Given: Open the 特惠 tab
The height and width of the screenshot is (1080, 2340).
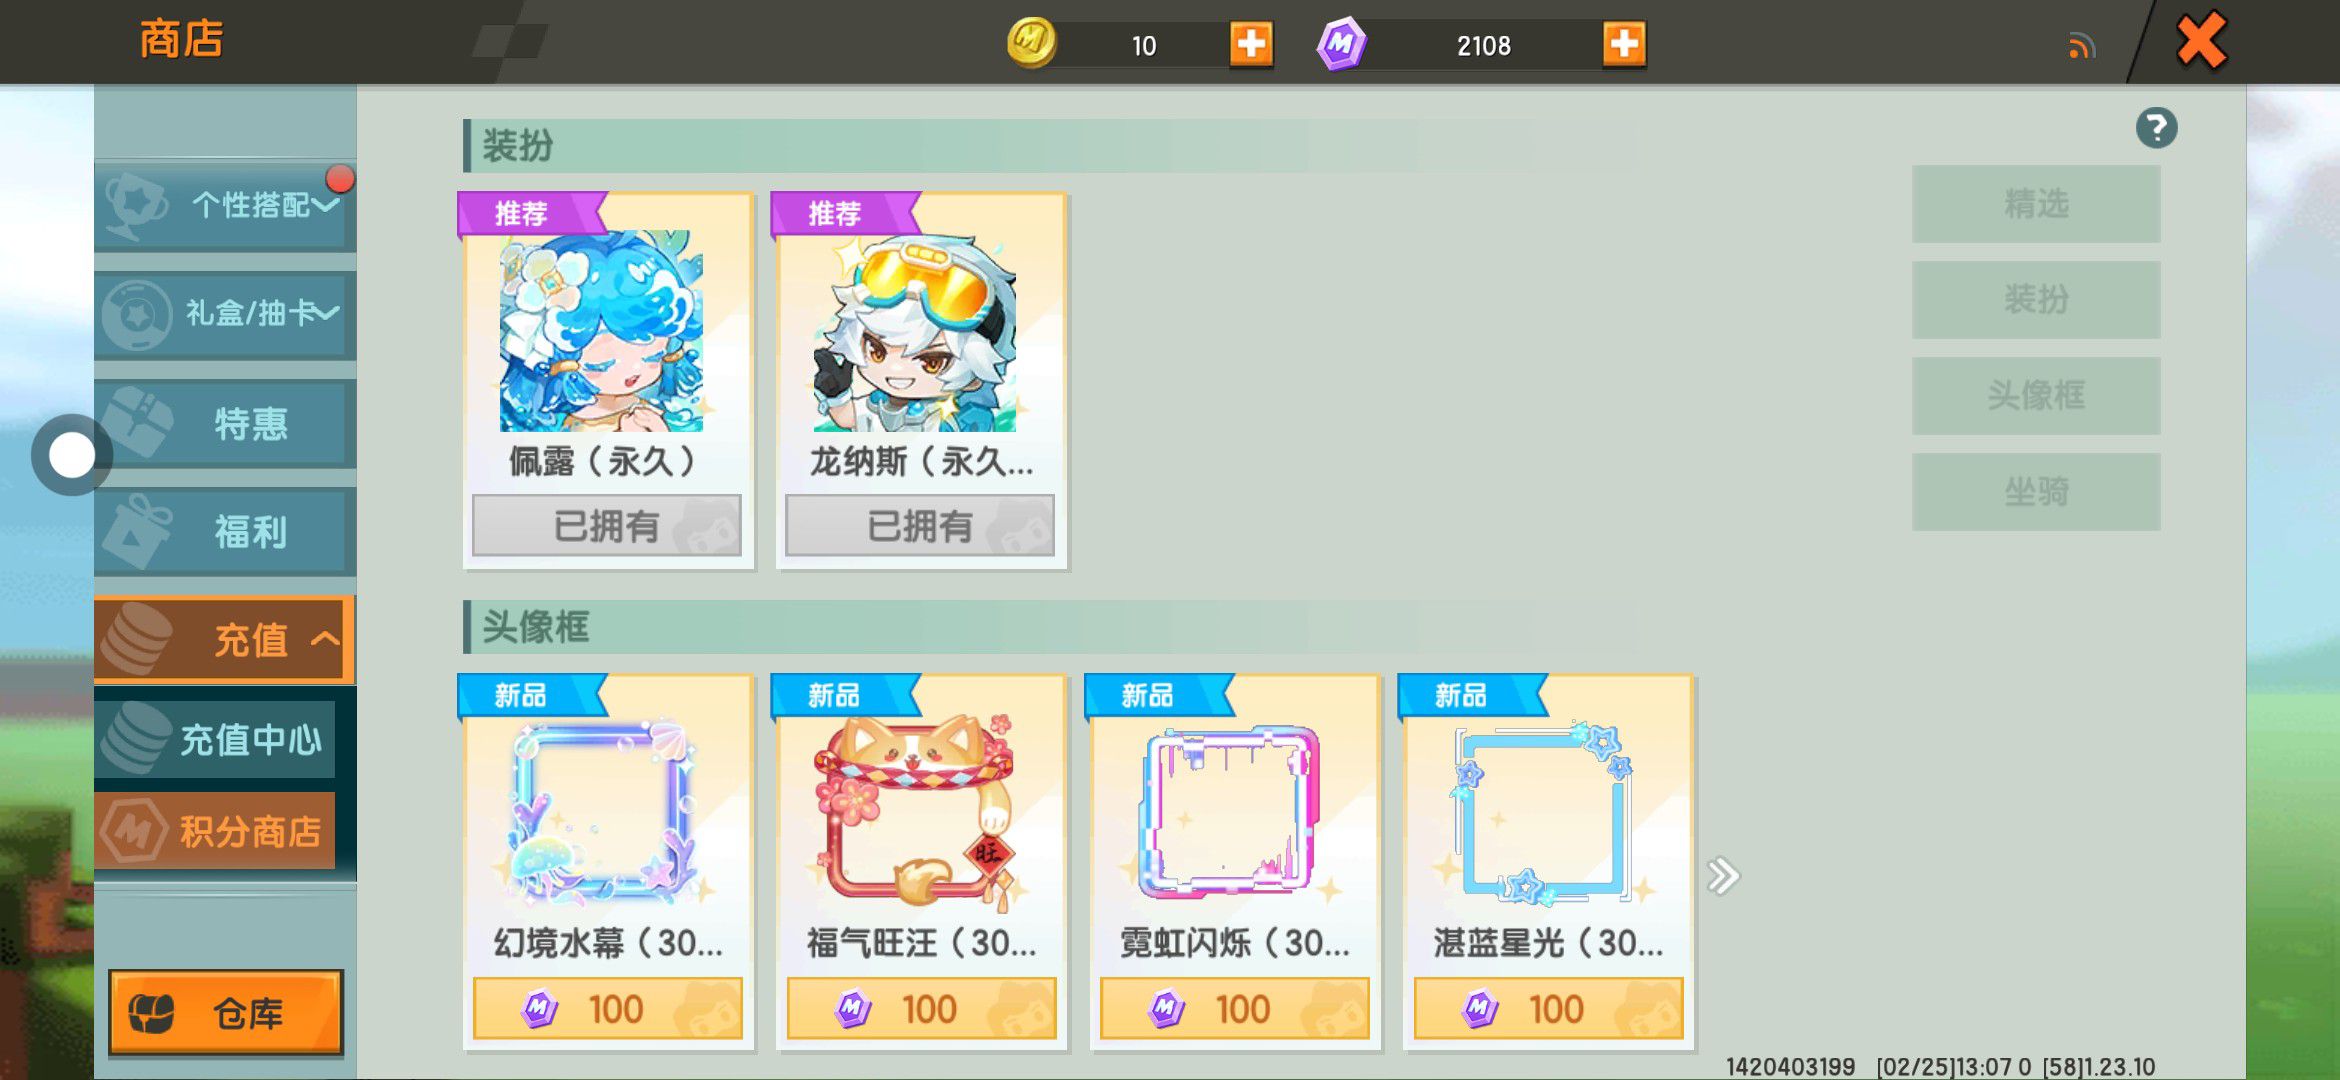Looking at the screenshot, I should (x=225, y=423).
